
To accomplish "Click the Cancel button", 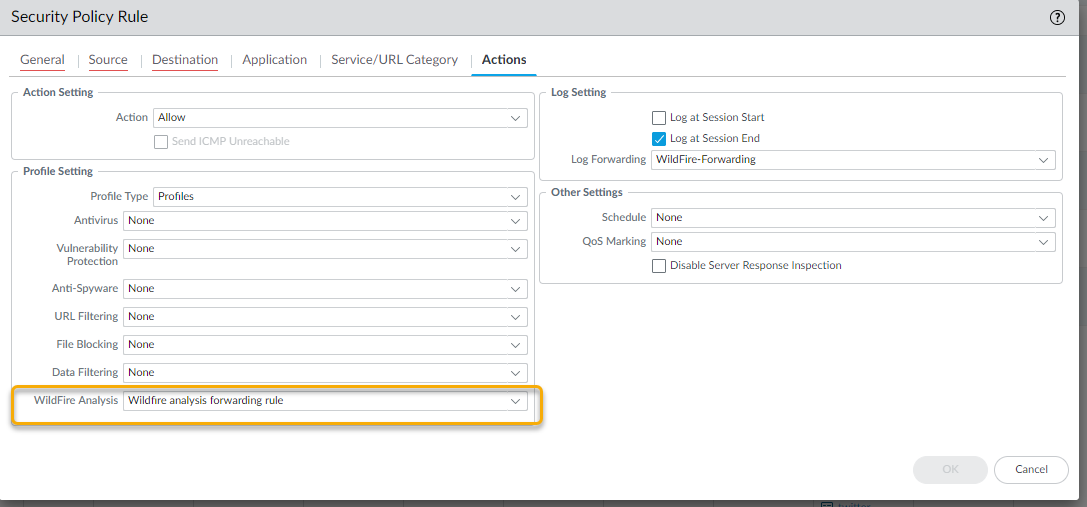I will click(x=1031, y=470).
